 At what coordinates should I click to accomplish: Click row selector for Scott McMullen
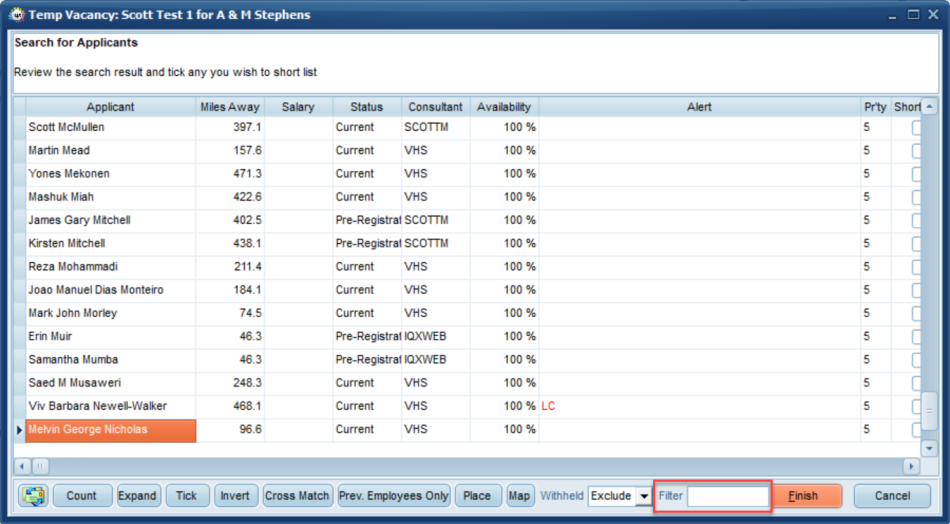(x=19, y=127)
